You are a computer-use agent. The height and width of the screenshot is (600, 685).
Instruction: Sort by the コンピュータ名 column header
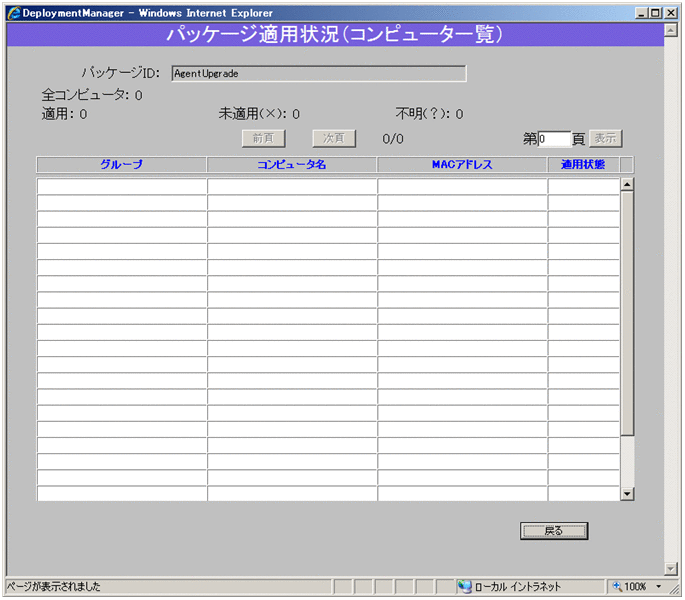(x=291, y=164)
